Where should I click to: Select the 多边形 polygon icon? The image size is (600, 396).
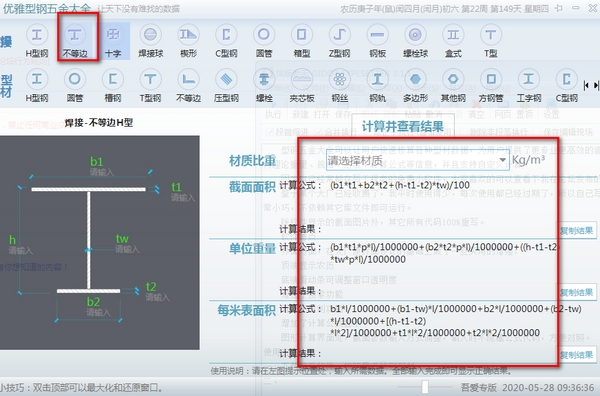pos(415,86)
